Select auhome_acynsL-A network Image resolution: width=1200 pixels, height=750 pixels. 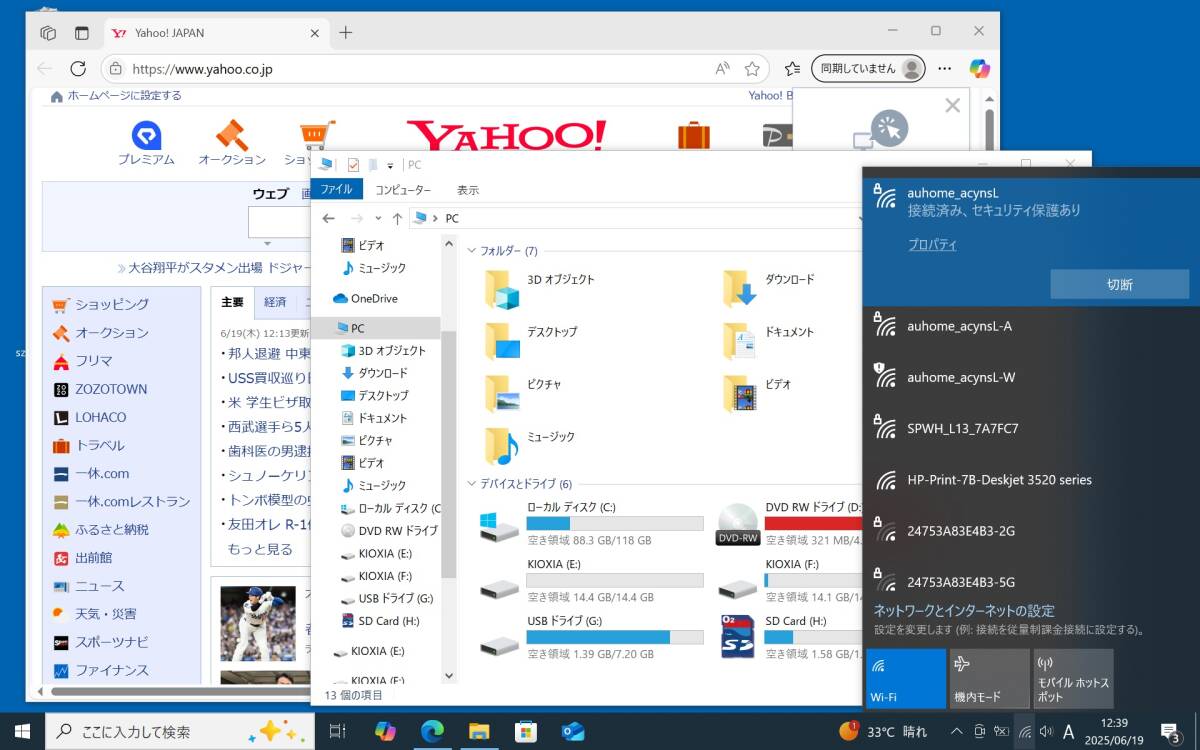(1031, 326)
